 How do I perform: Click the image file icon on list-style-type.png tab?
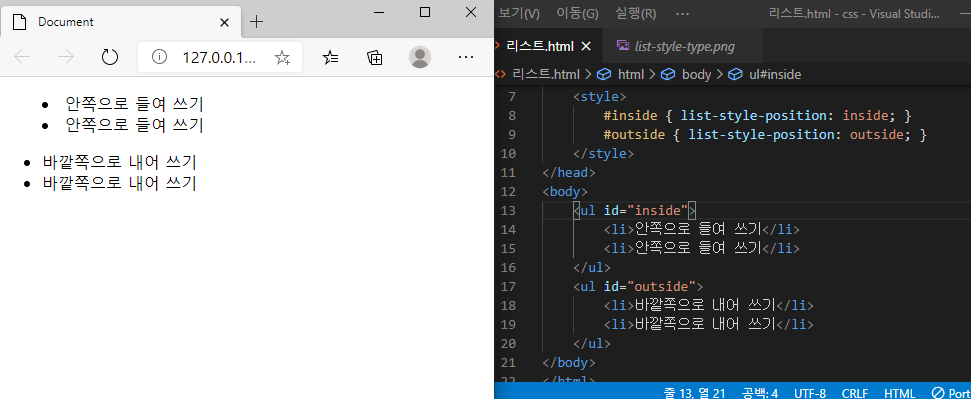tap(623, 45)
